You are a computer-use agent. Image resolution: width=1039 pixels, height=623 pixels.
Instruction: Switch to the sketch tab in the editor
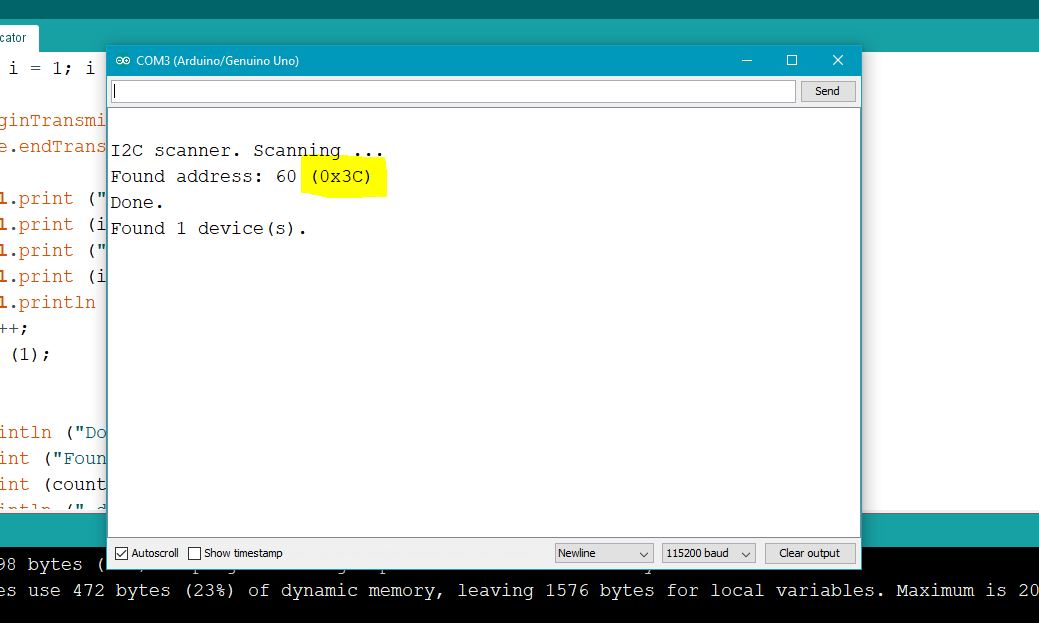point(14,38)
